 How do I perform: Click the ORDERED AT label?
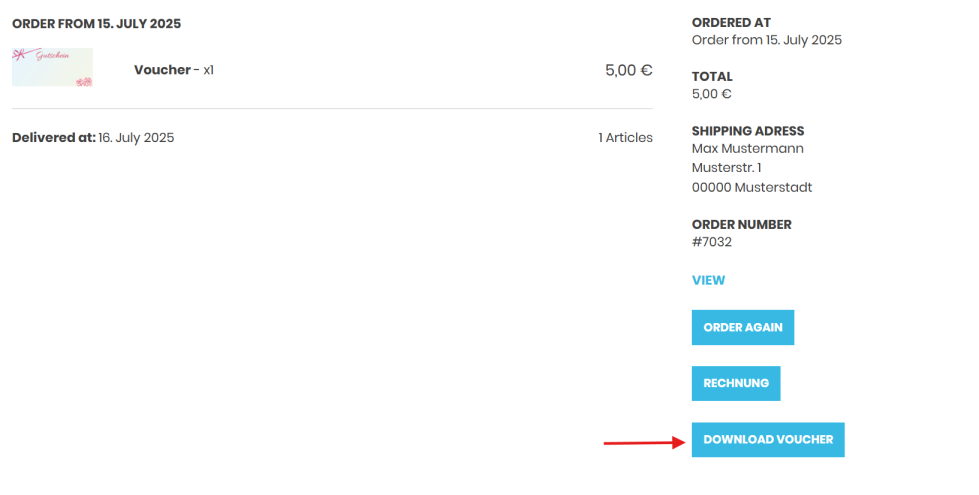(x=731, y=22)
